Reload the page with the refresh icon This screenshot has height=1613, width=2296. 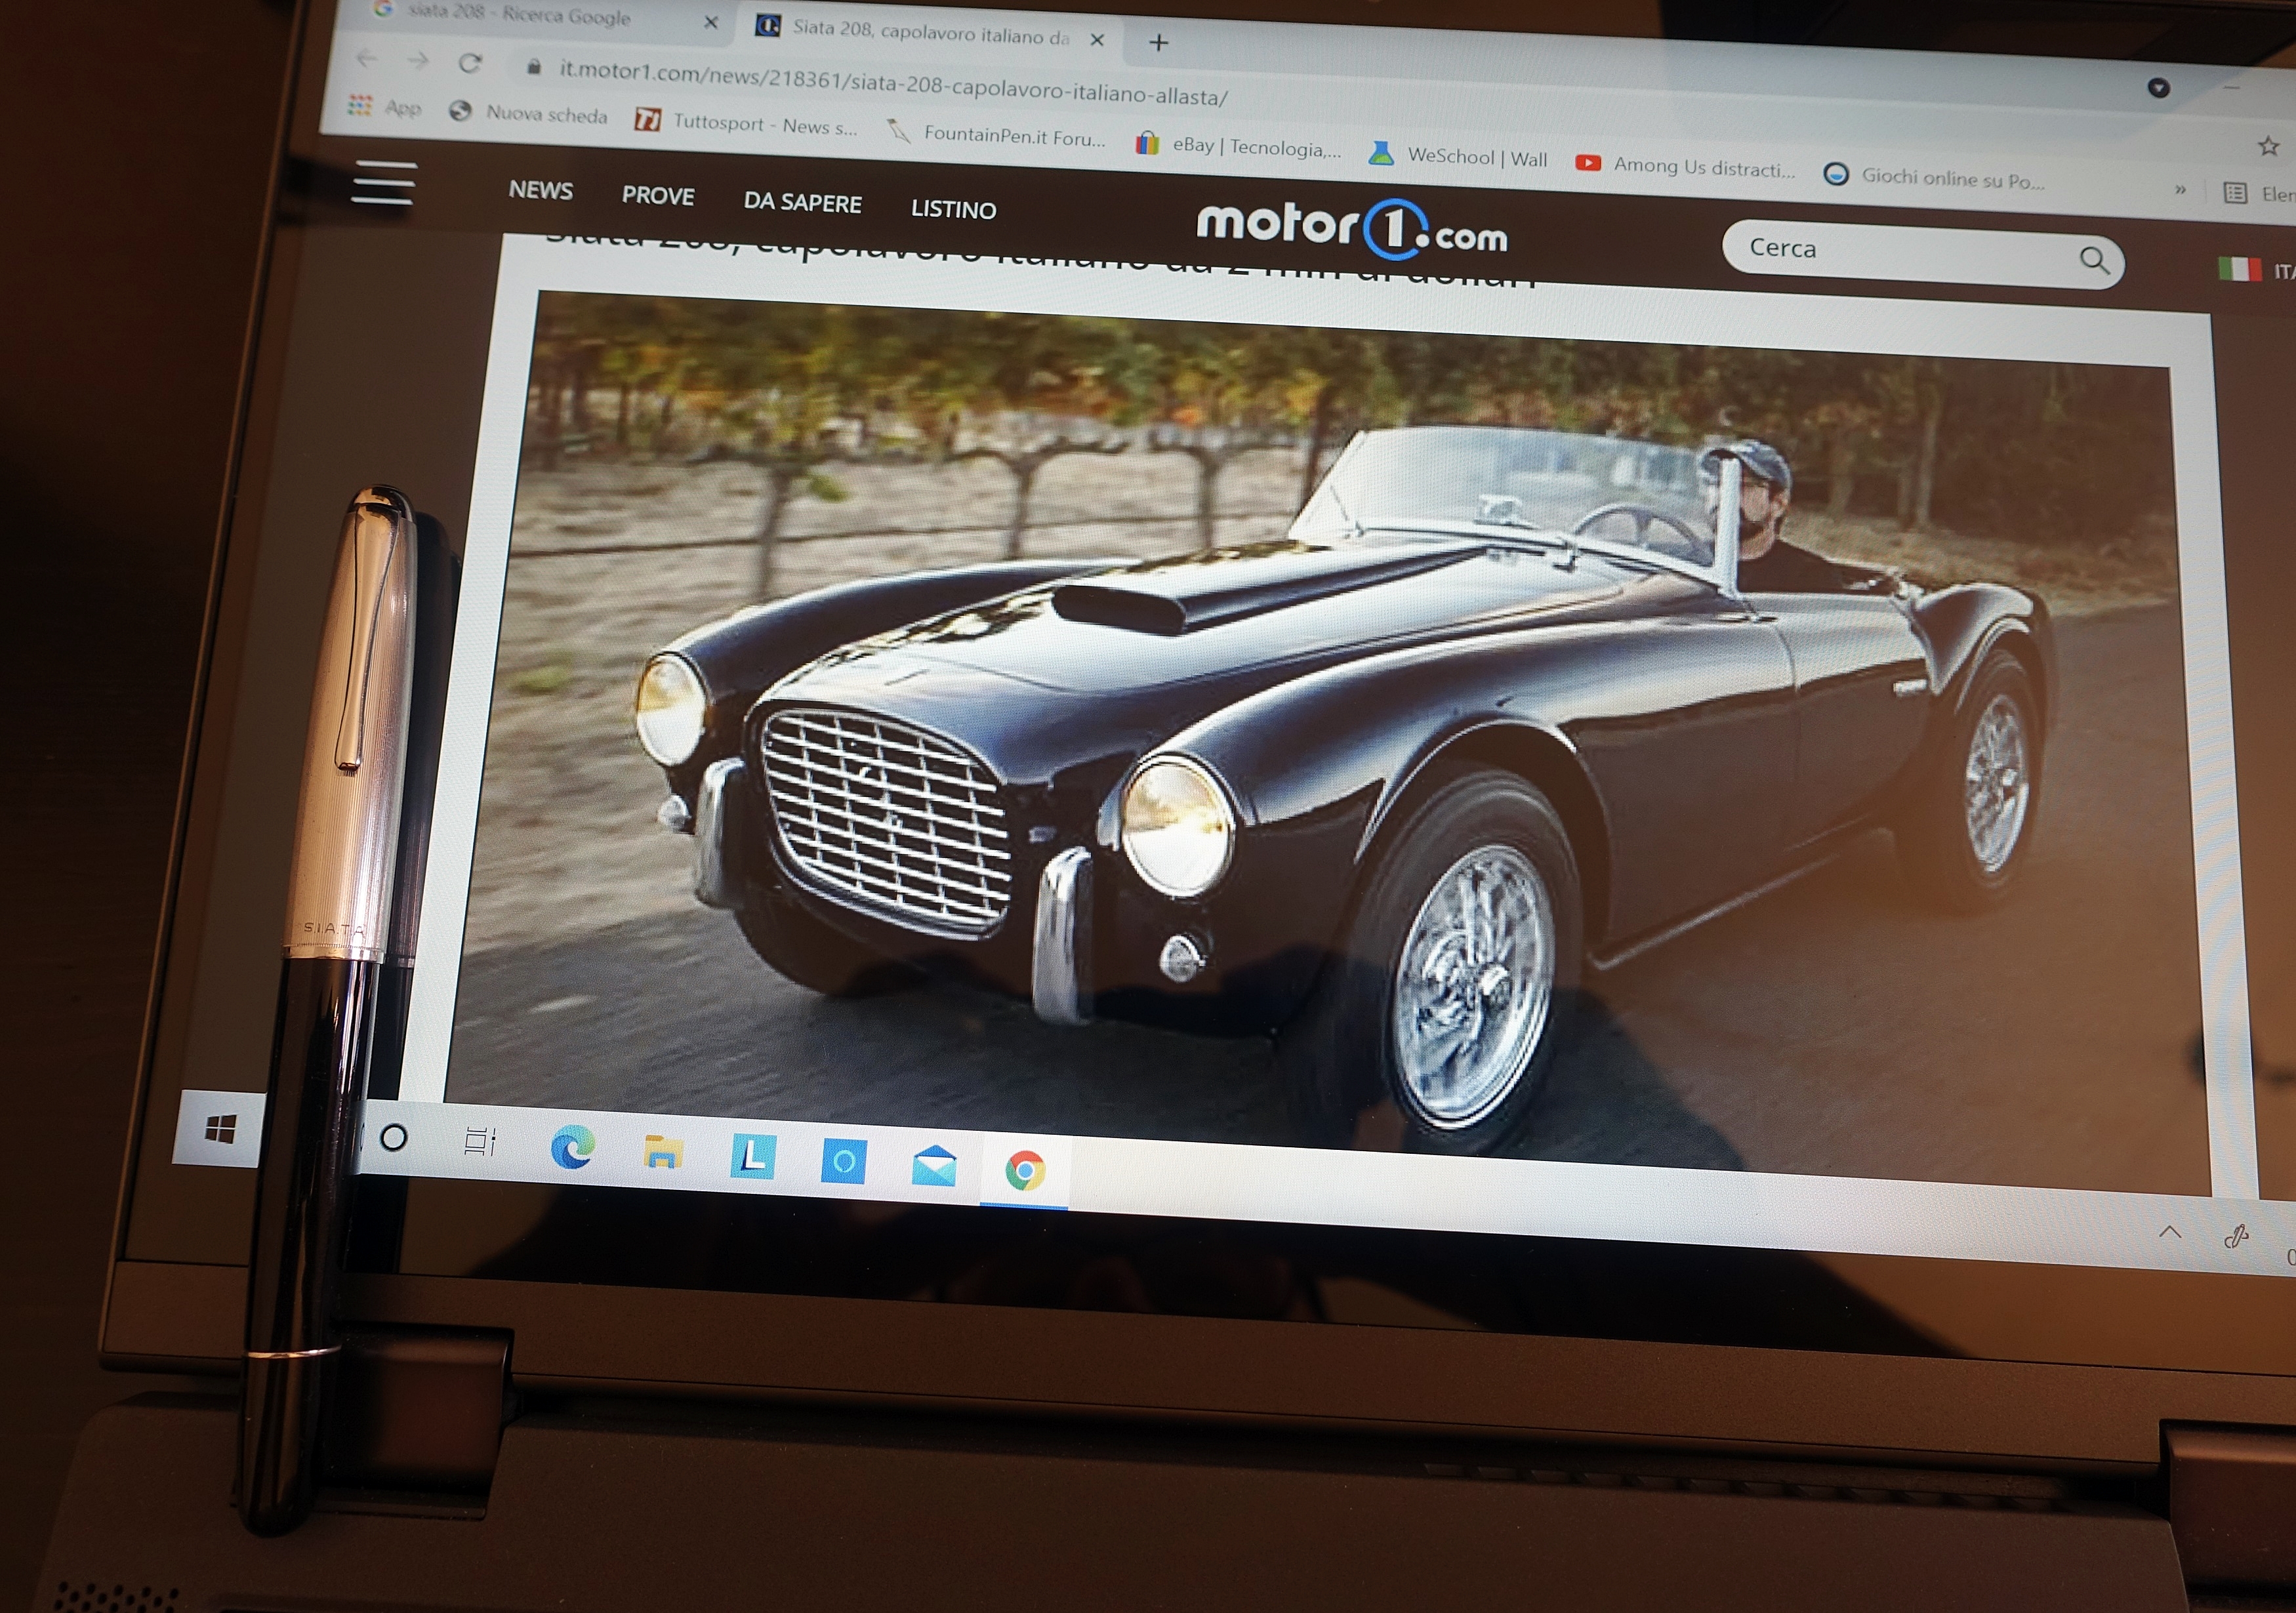coord(470,64)
